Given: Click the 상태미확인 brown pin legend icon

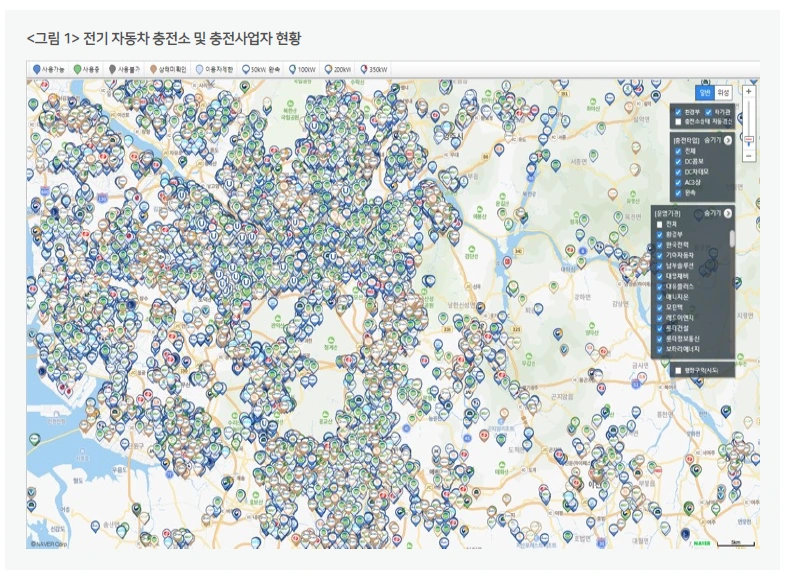Looking at the screenshot, I should point(153,70).
